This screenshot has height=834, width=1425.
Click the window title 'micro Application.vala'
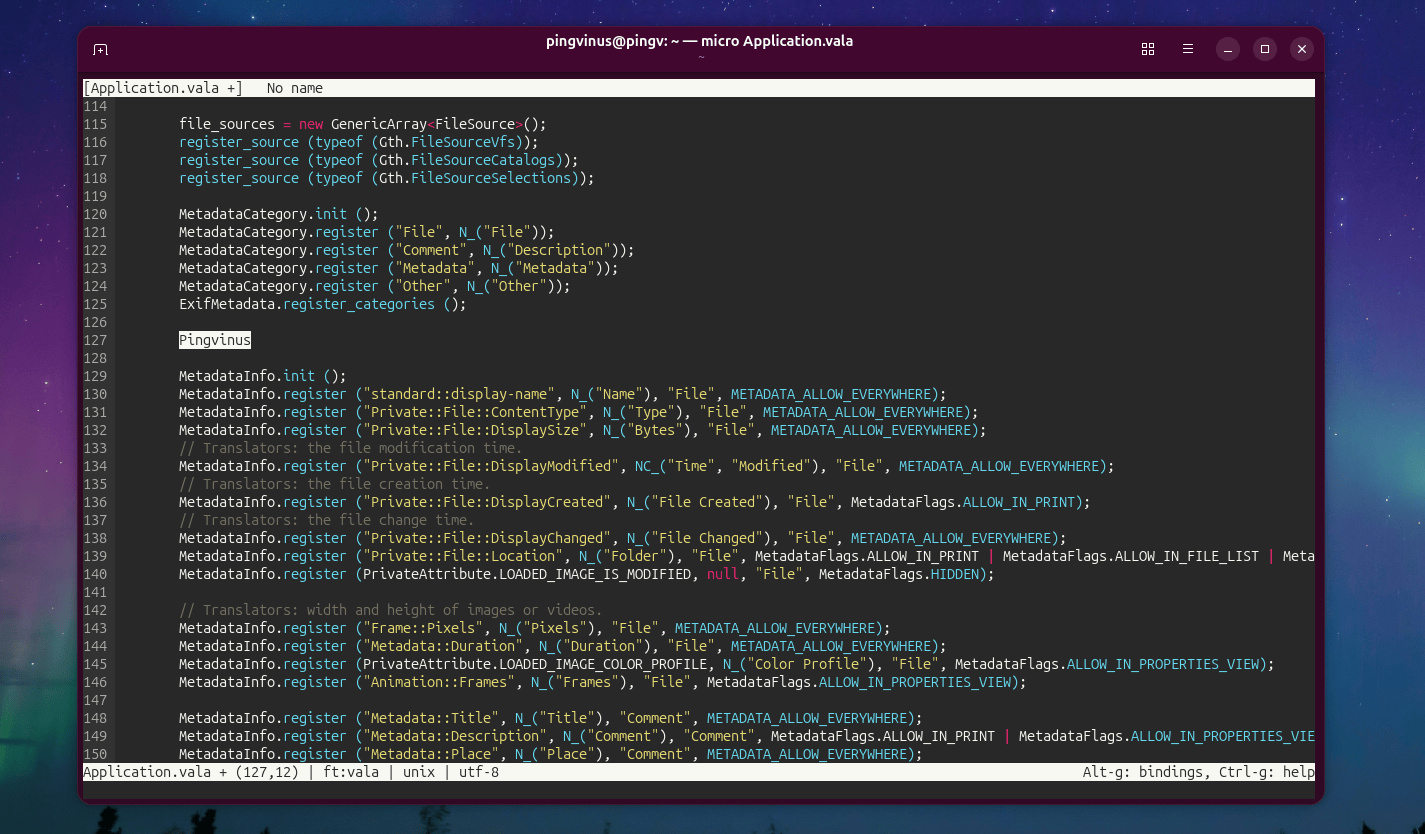pos(777,41)
